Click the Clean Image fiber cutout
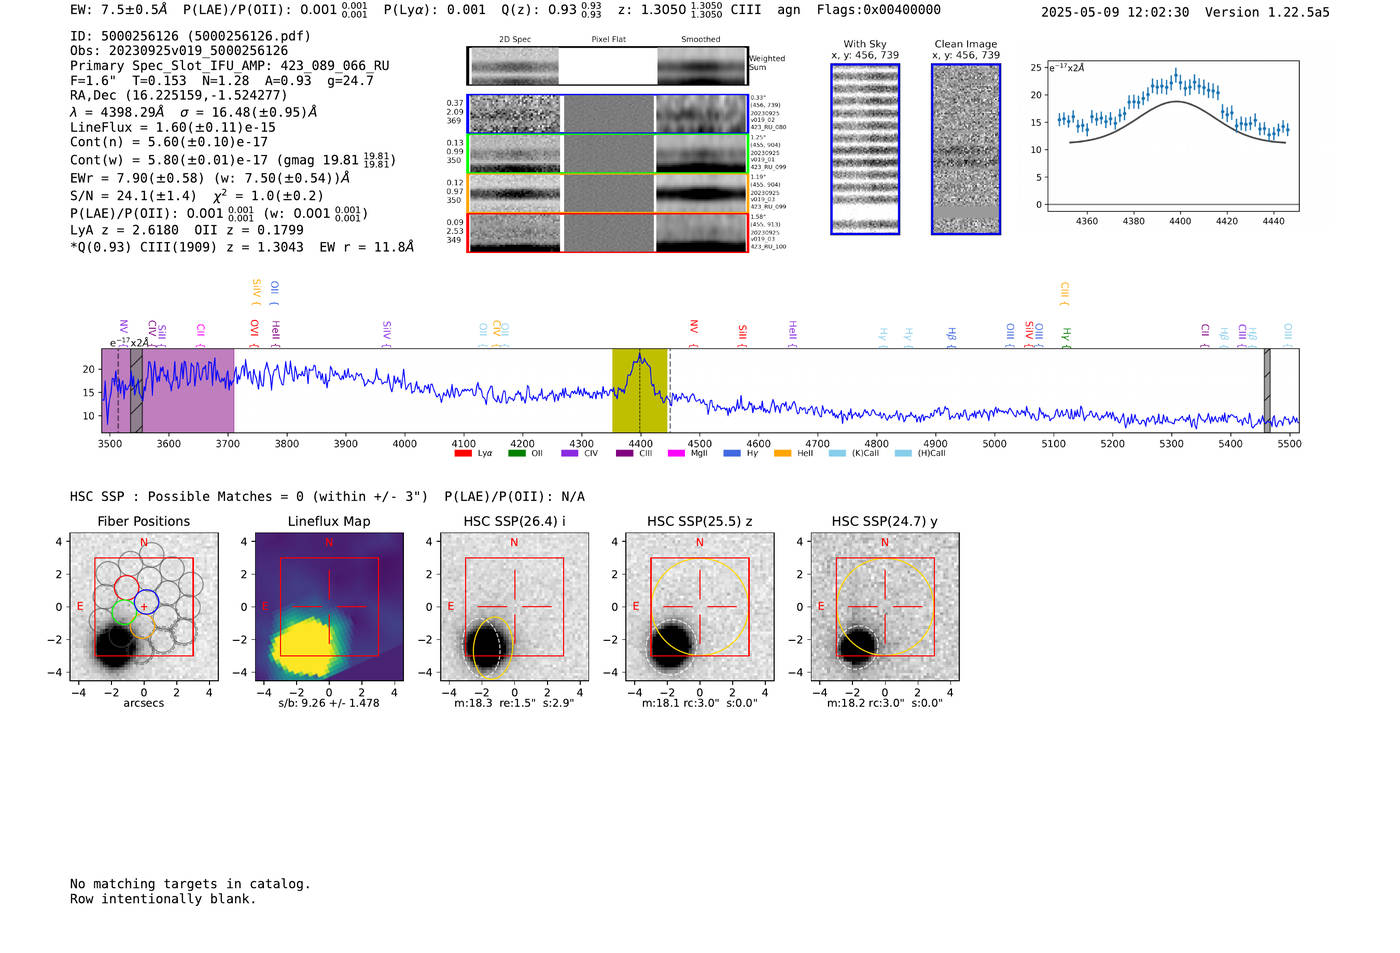Image resolution: width=1400 pixels, height=953 pixels. tap(966, 149)
